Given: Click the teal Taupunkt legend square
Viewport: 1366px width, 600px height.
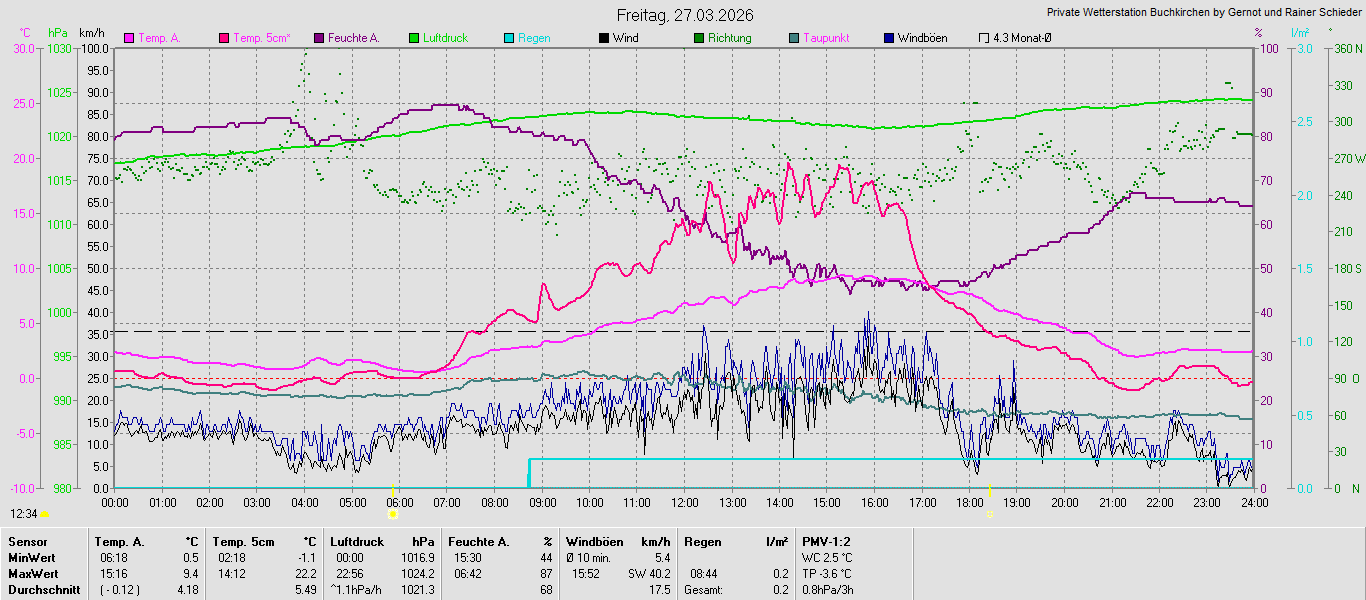Looking at the screenshot, I should (x=793, y=38).
